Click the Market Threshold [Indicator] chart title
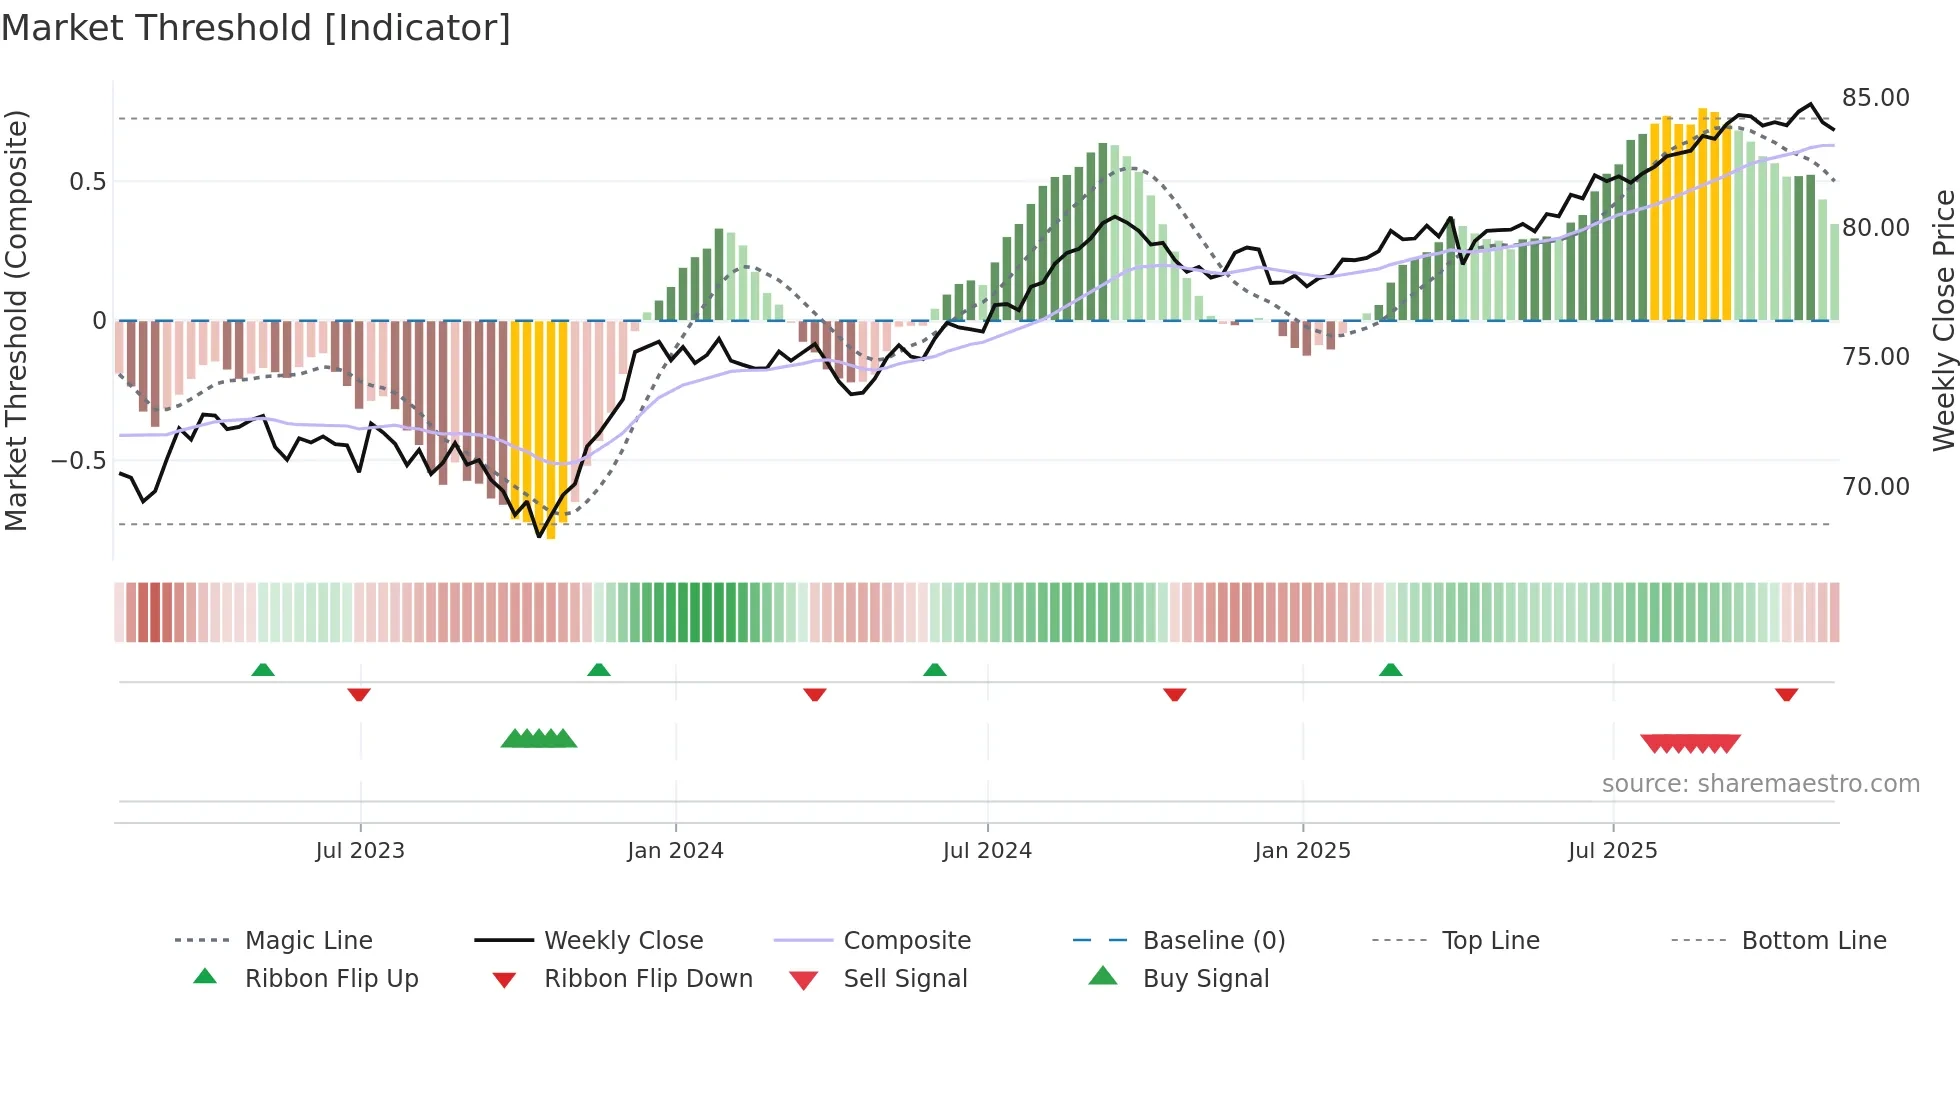Screen dimensions: 1960x1102 [x=256, y=28]
